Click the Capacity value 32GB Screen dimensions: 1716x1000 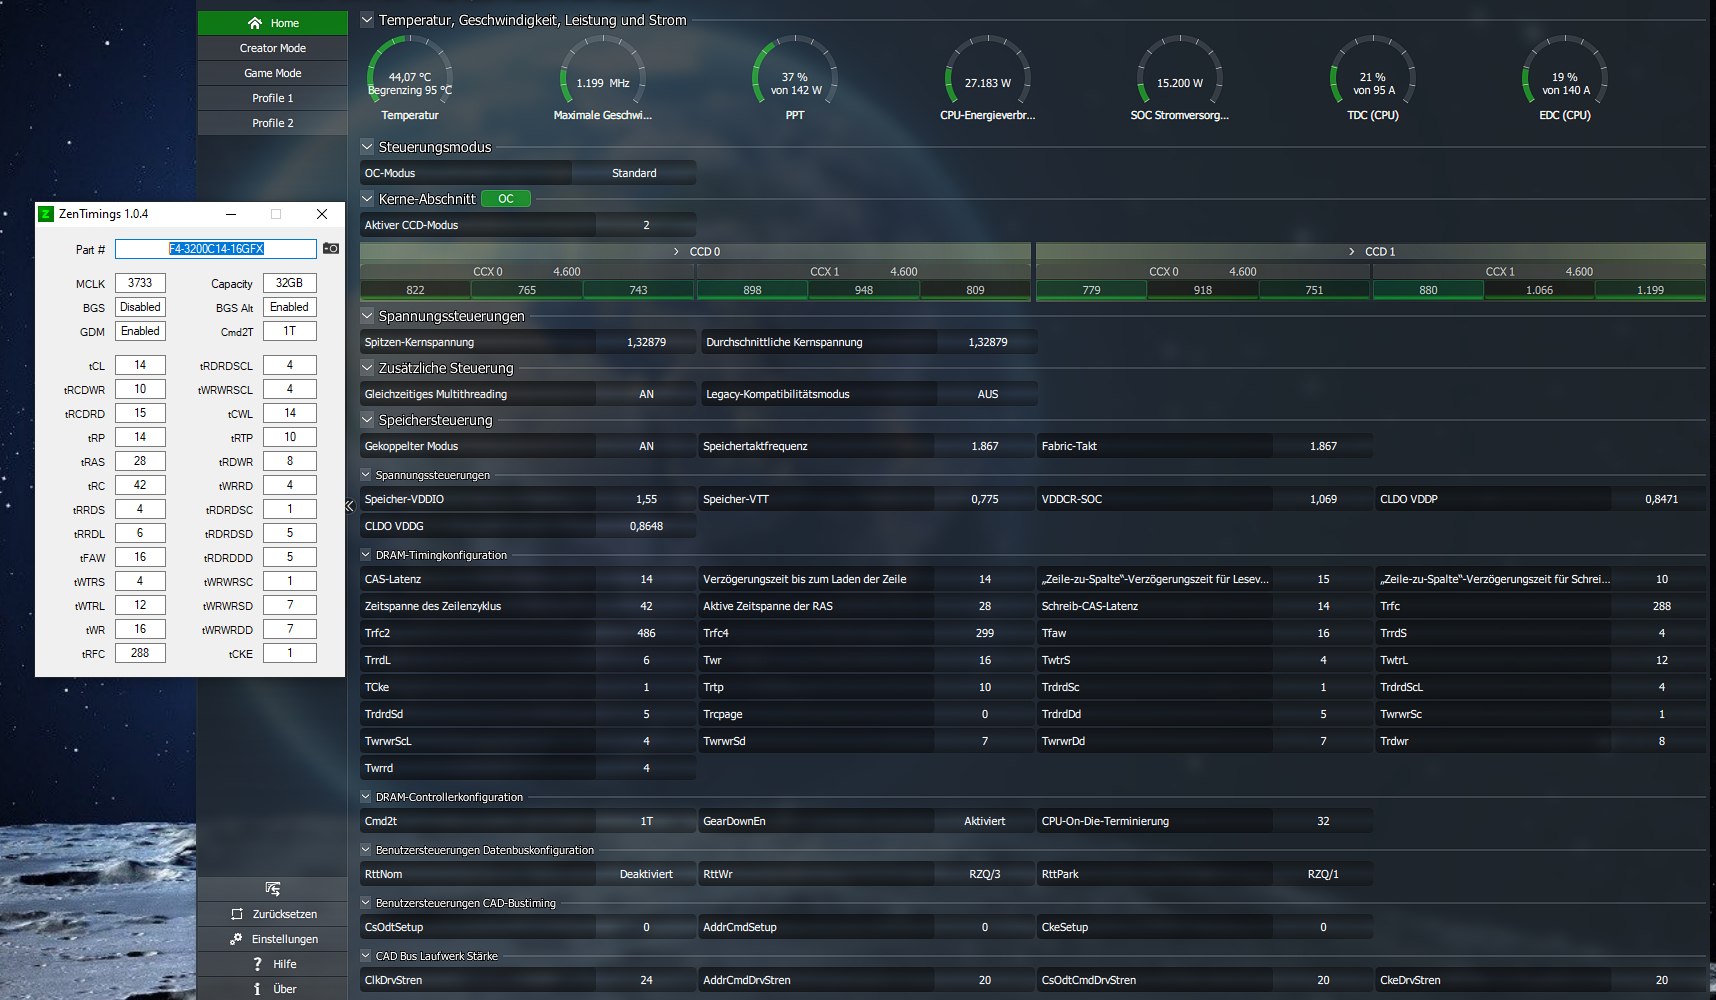coord(290,283)
